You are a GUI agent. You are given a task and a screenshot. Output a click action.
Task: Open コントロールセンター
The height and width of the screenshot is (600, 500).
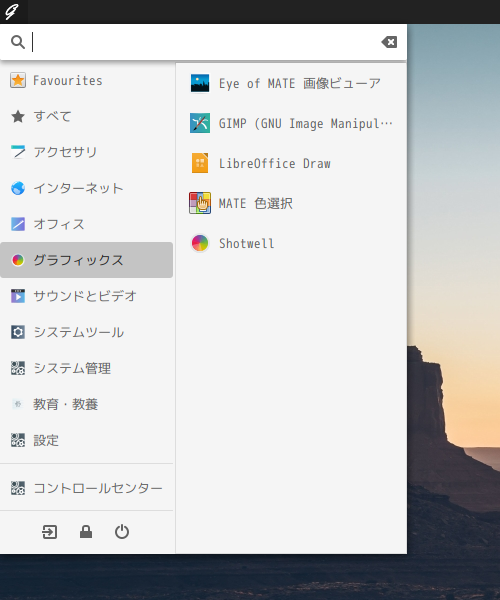86,488
